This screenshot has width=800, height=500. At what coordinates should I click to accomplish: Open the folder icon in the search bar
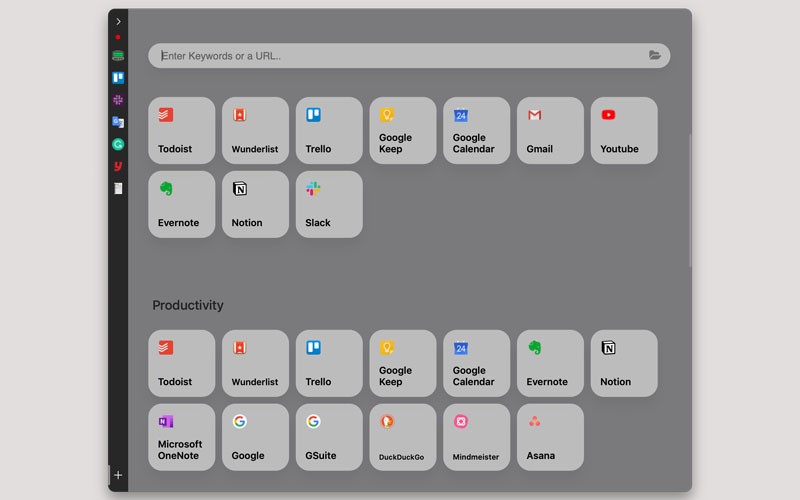point(655,55)
